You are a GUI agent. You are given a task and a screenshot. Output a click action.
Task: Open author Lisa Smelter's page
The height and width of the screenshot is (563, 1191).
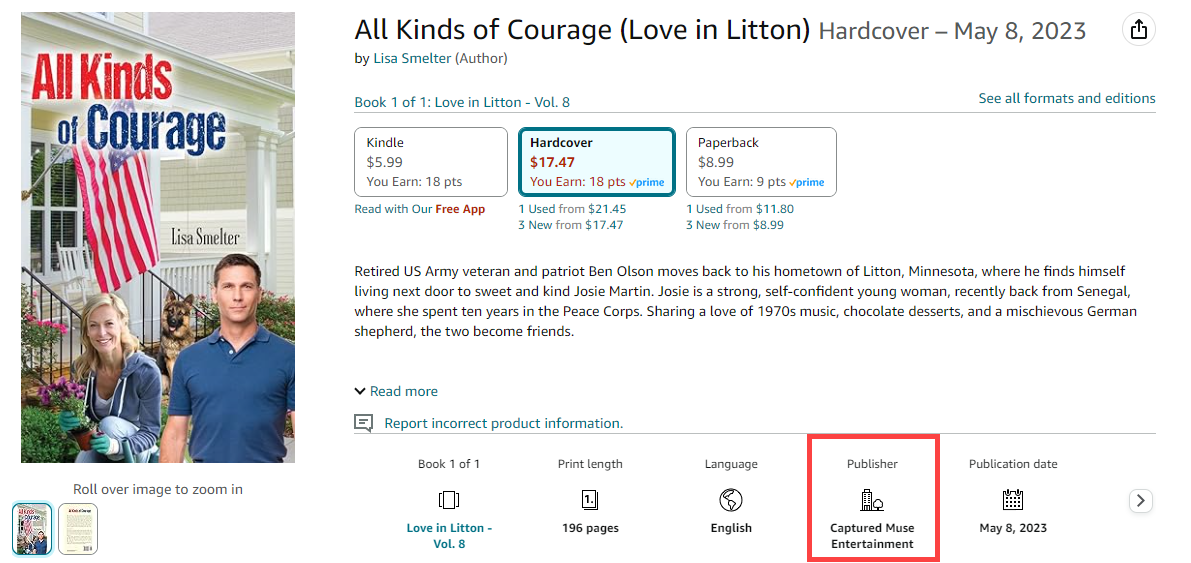pos(412,58)
